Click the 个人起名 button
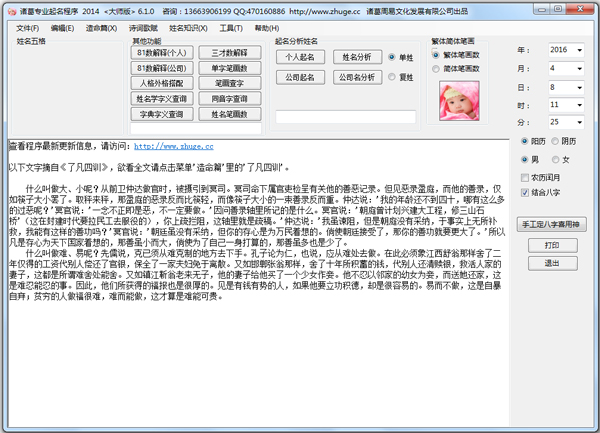 (299, 57)
